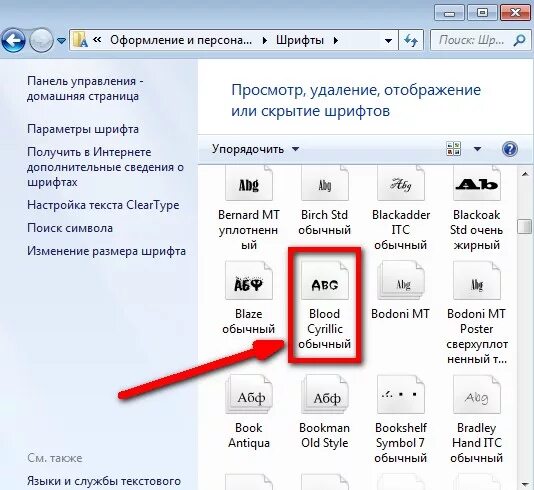Open Изменение размера шрифта link
The height and width of the screenshot is (490, 534).
pos(107,251)
